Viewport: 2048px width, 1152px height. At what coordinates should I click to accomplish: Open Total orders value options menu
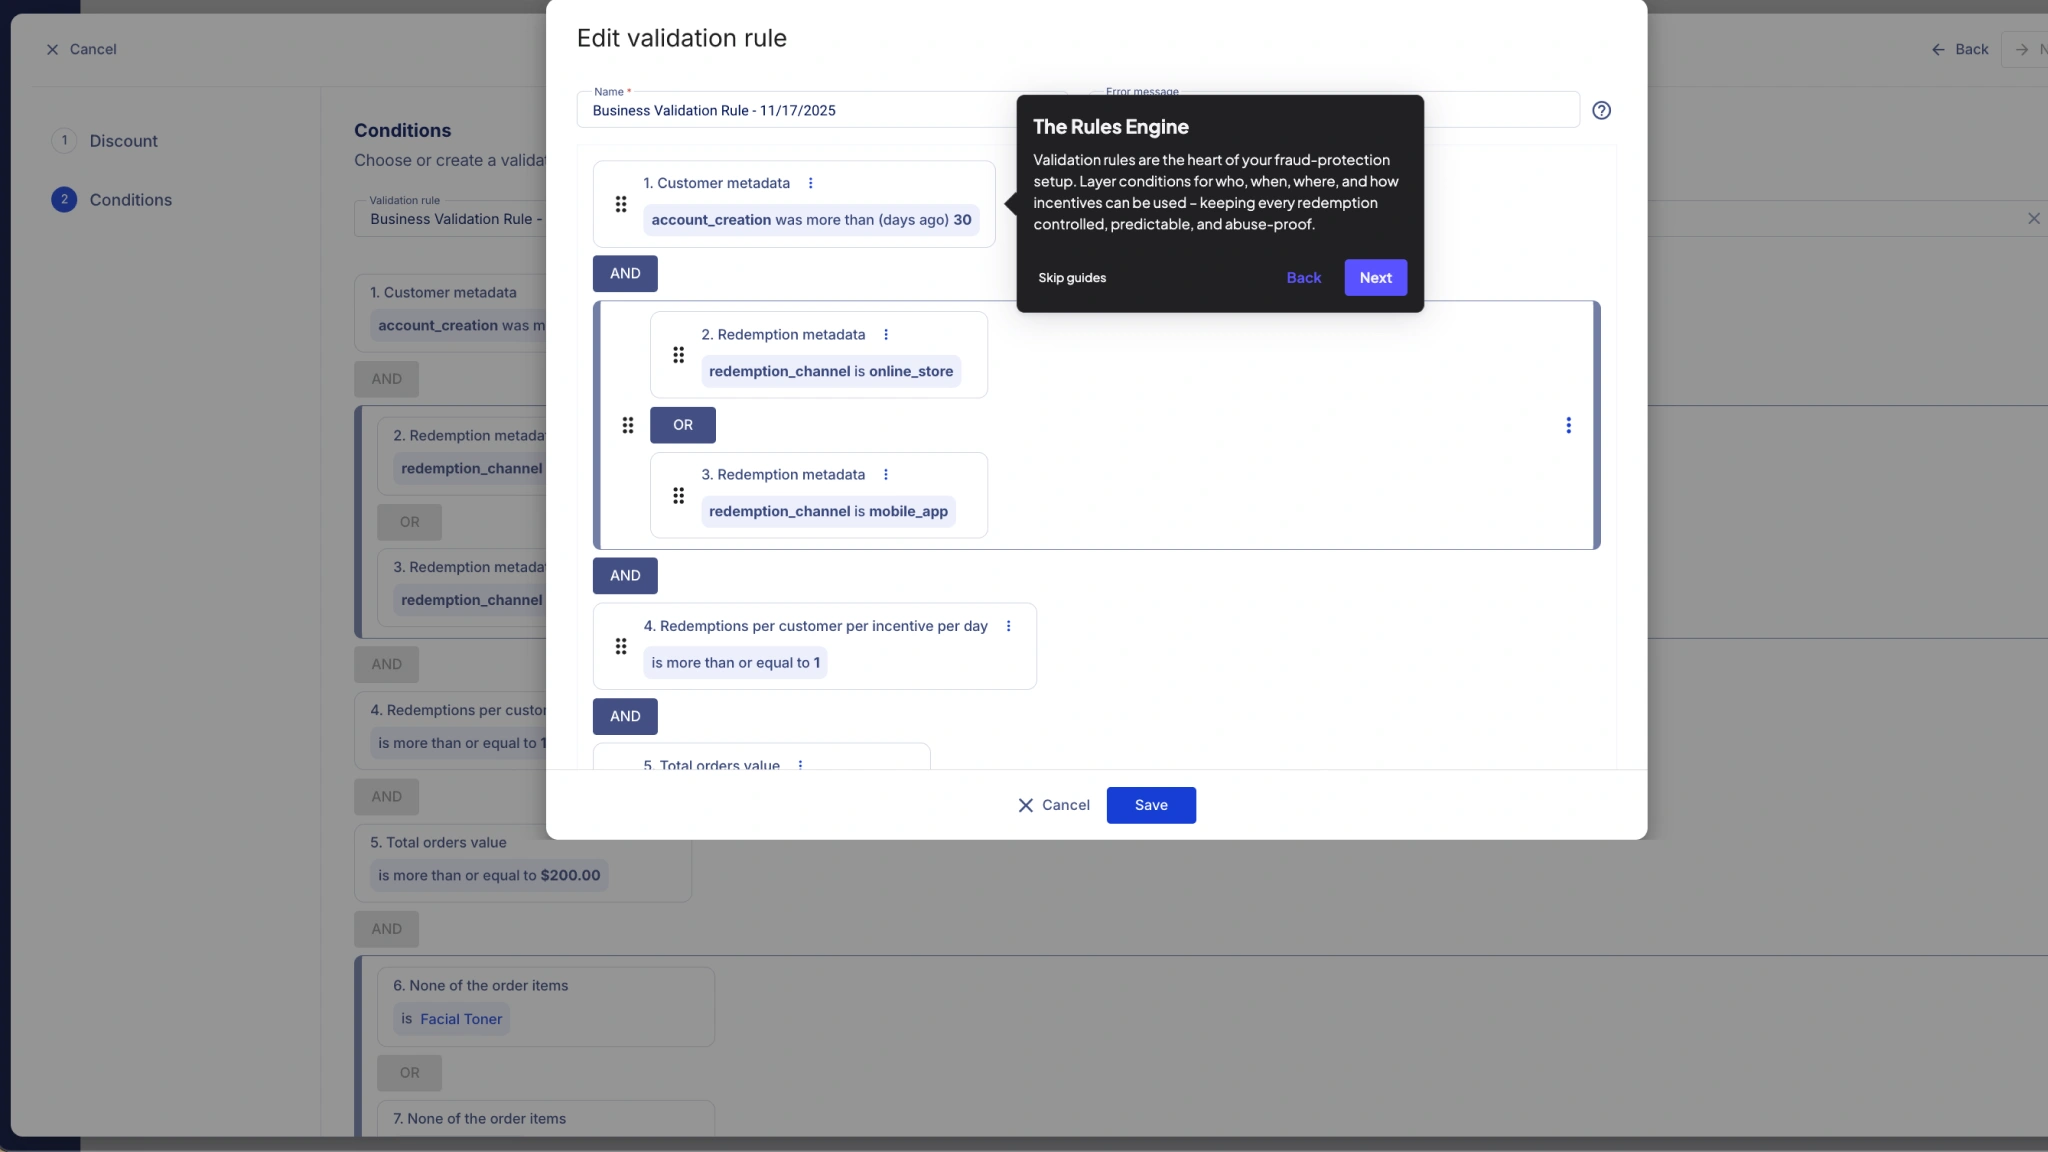(x=800, y=764)
